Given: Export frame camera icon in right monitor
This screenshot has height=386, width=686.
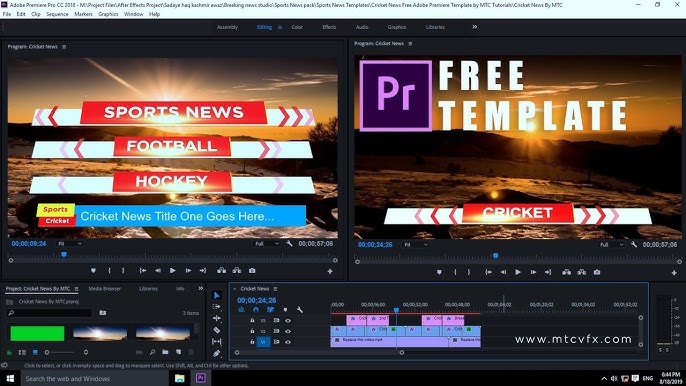Looking at the screenshot, I should click(597, 272).
